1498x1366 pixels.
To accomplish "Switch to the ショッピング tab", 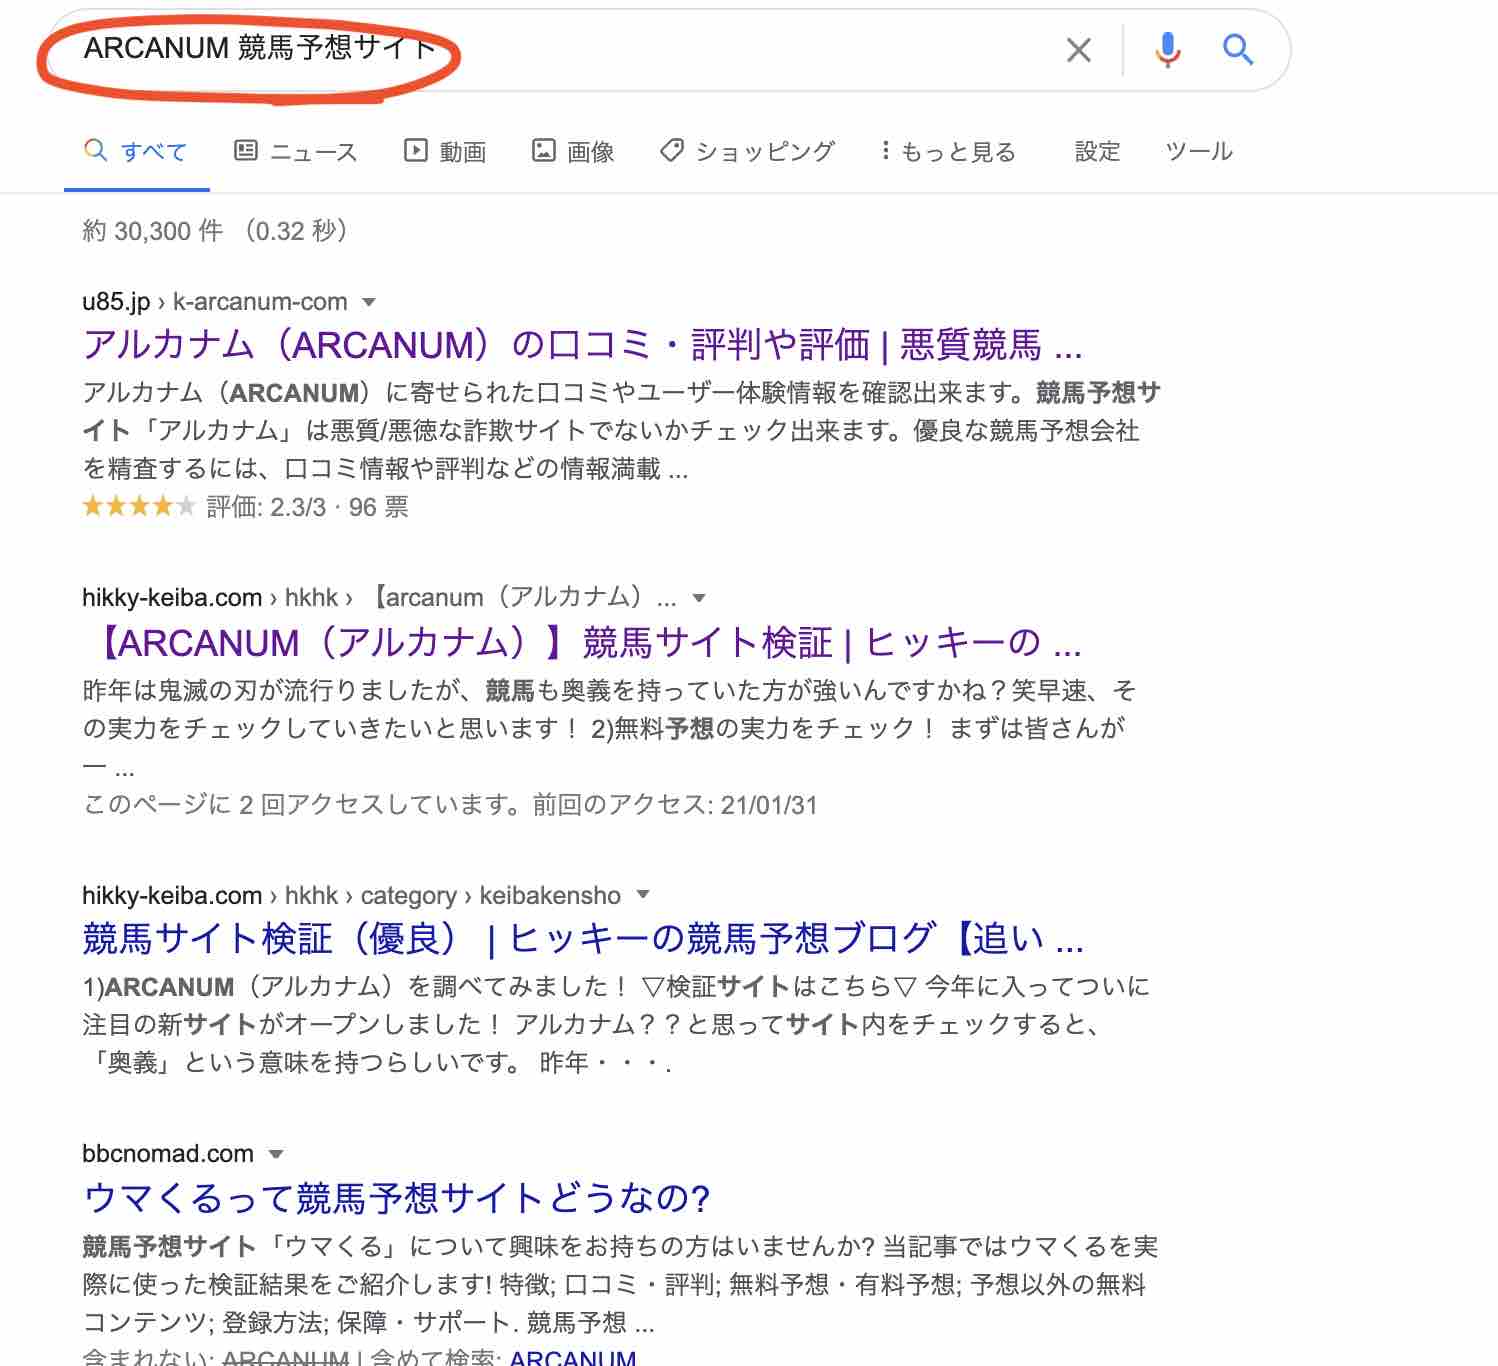I will tap(747, 152).
